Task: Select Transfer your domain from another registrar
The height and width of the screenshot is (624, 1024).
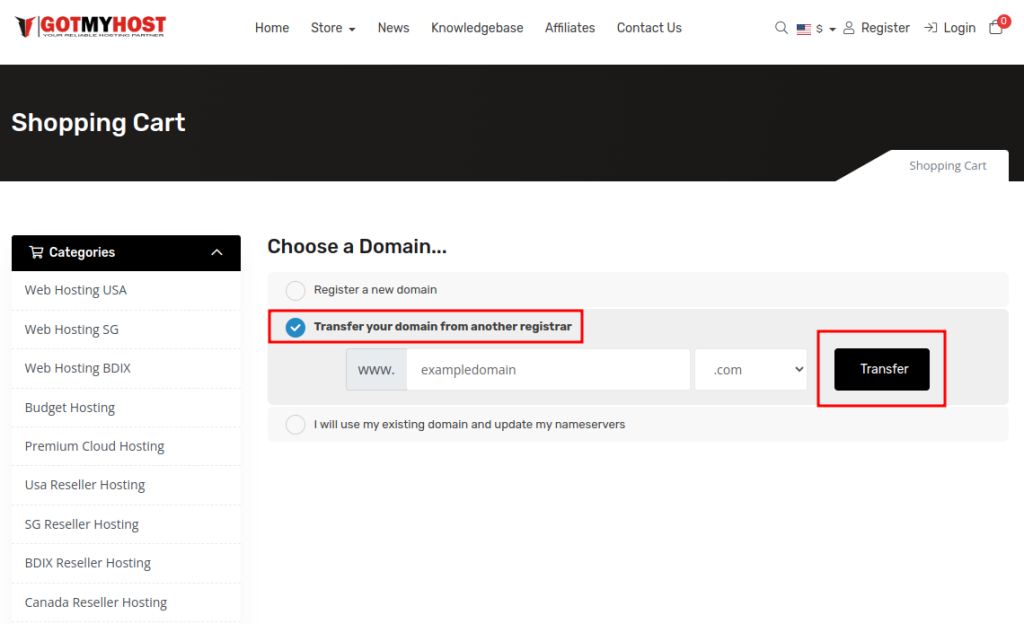Action: coord(296,327)
